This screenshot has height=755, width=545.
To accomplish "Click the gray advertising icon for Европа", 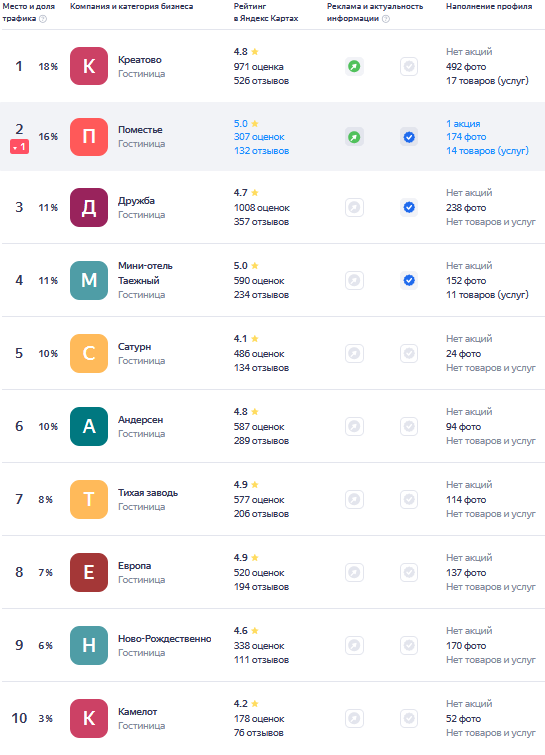I will (354, 572).
